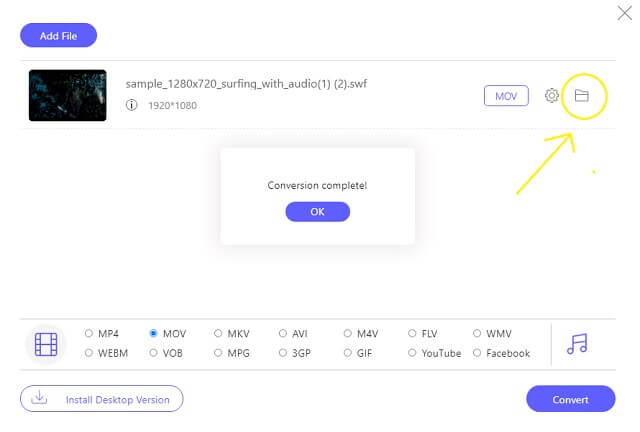Close the converter window with X
The width and height of the screenshot is (640, 432).
pos(626,13)
